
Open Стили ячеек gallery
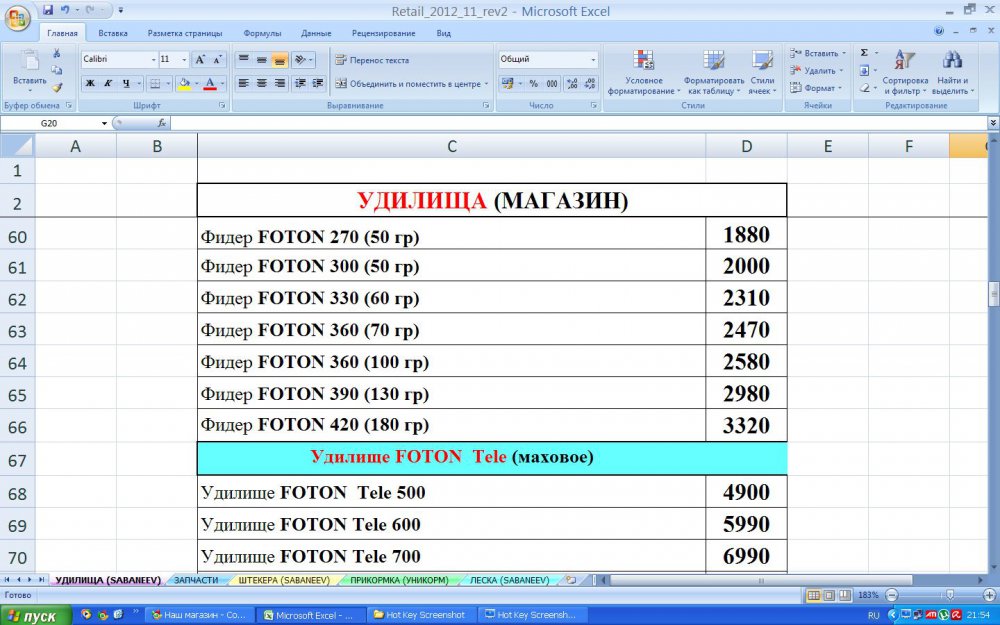pyautogui.click(x=762, y=72)
